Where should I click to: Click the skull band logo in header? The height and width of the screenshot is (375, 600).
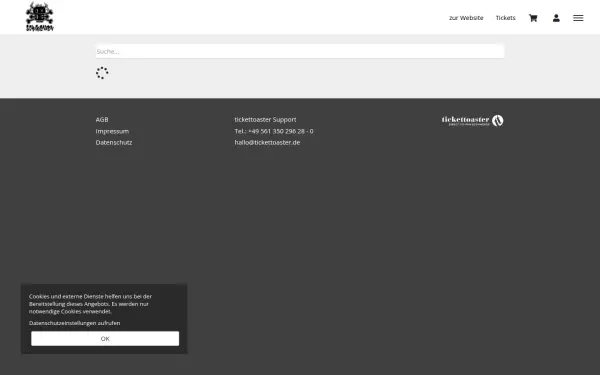[40, 17]
